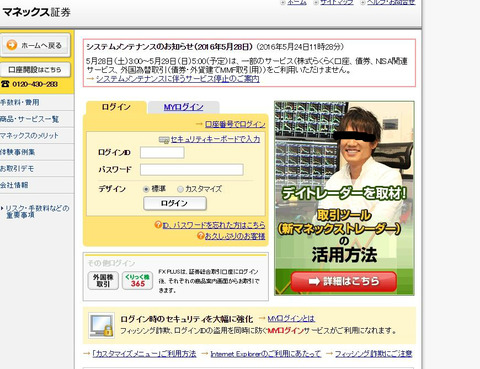Click help icon beside forgotten password link

158,225
